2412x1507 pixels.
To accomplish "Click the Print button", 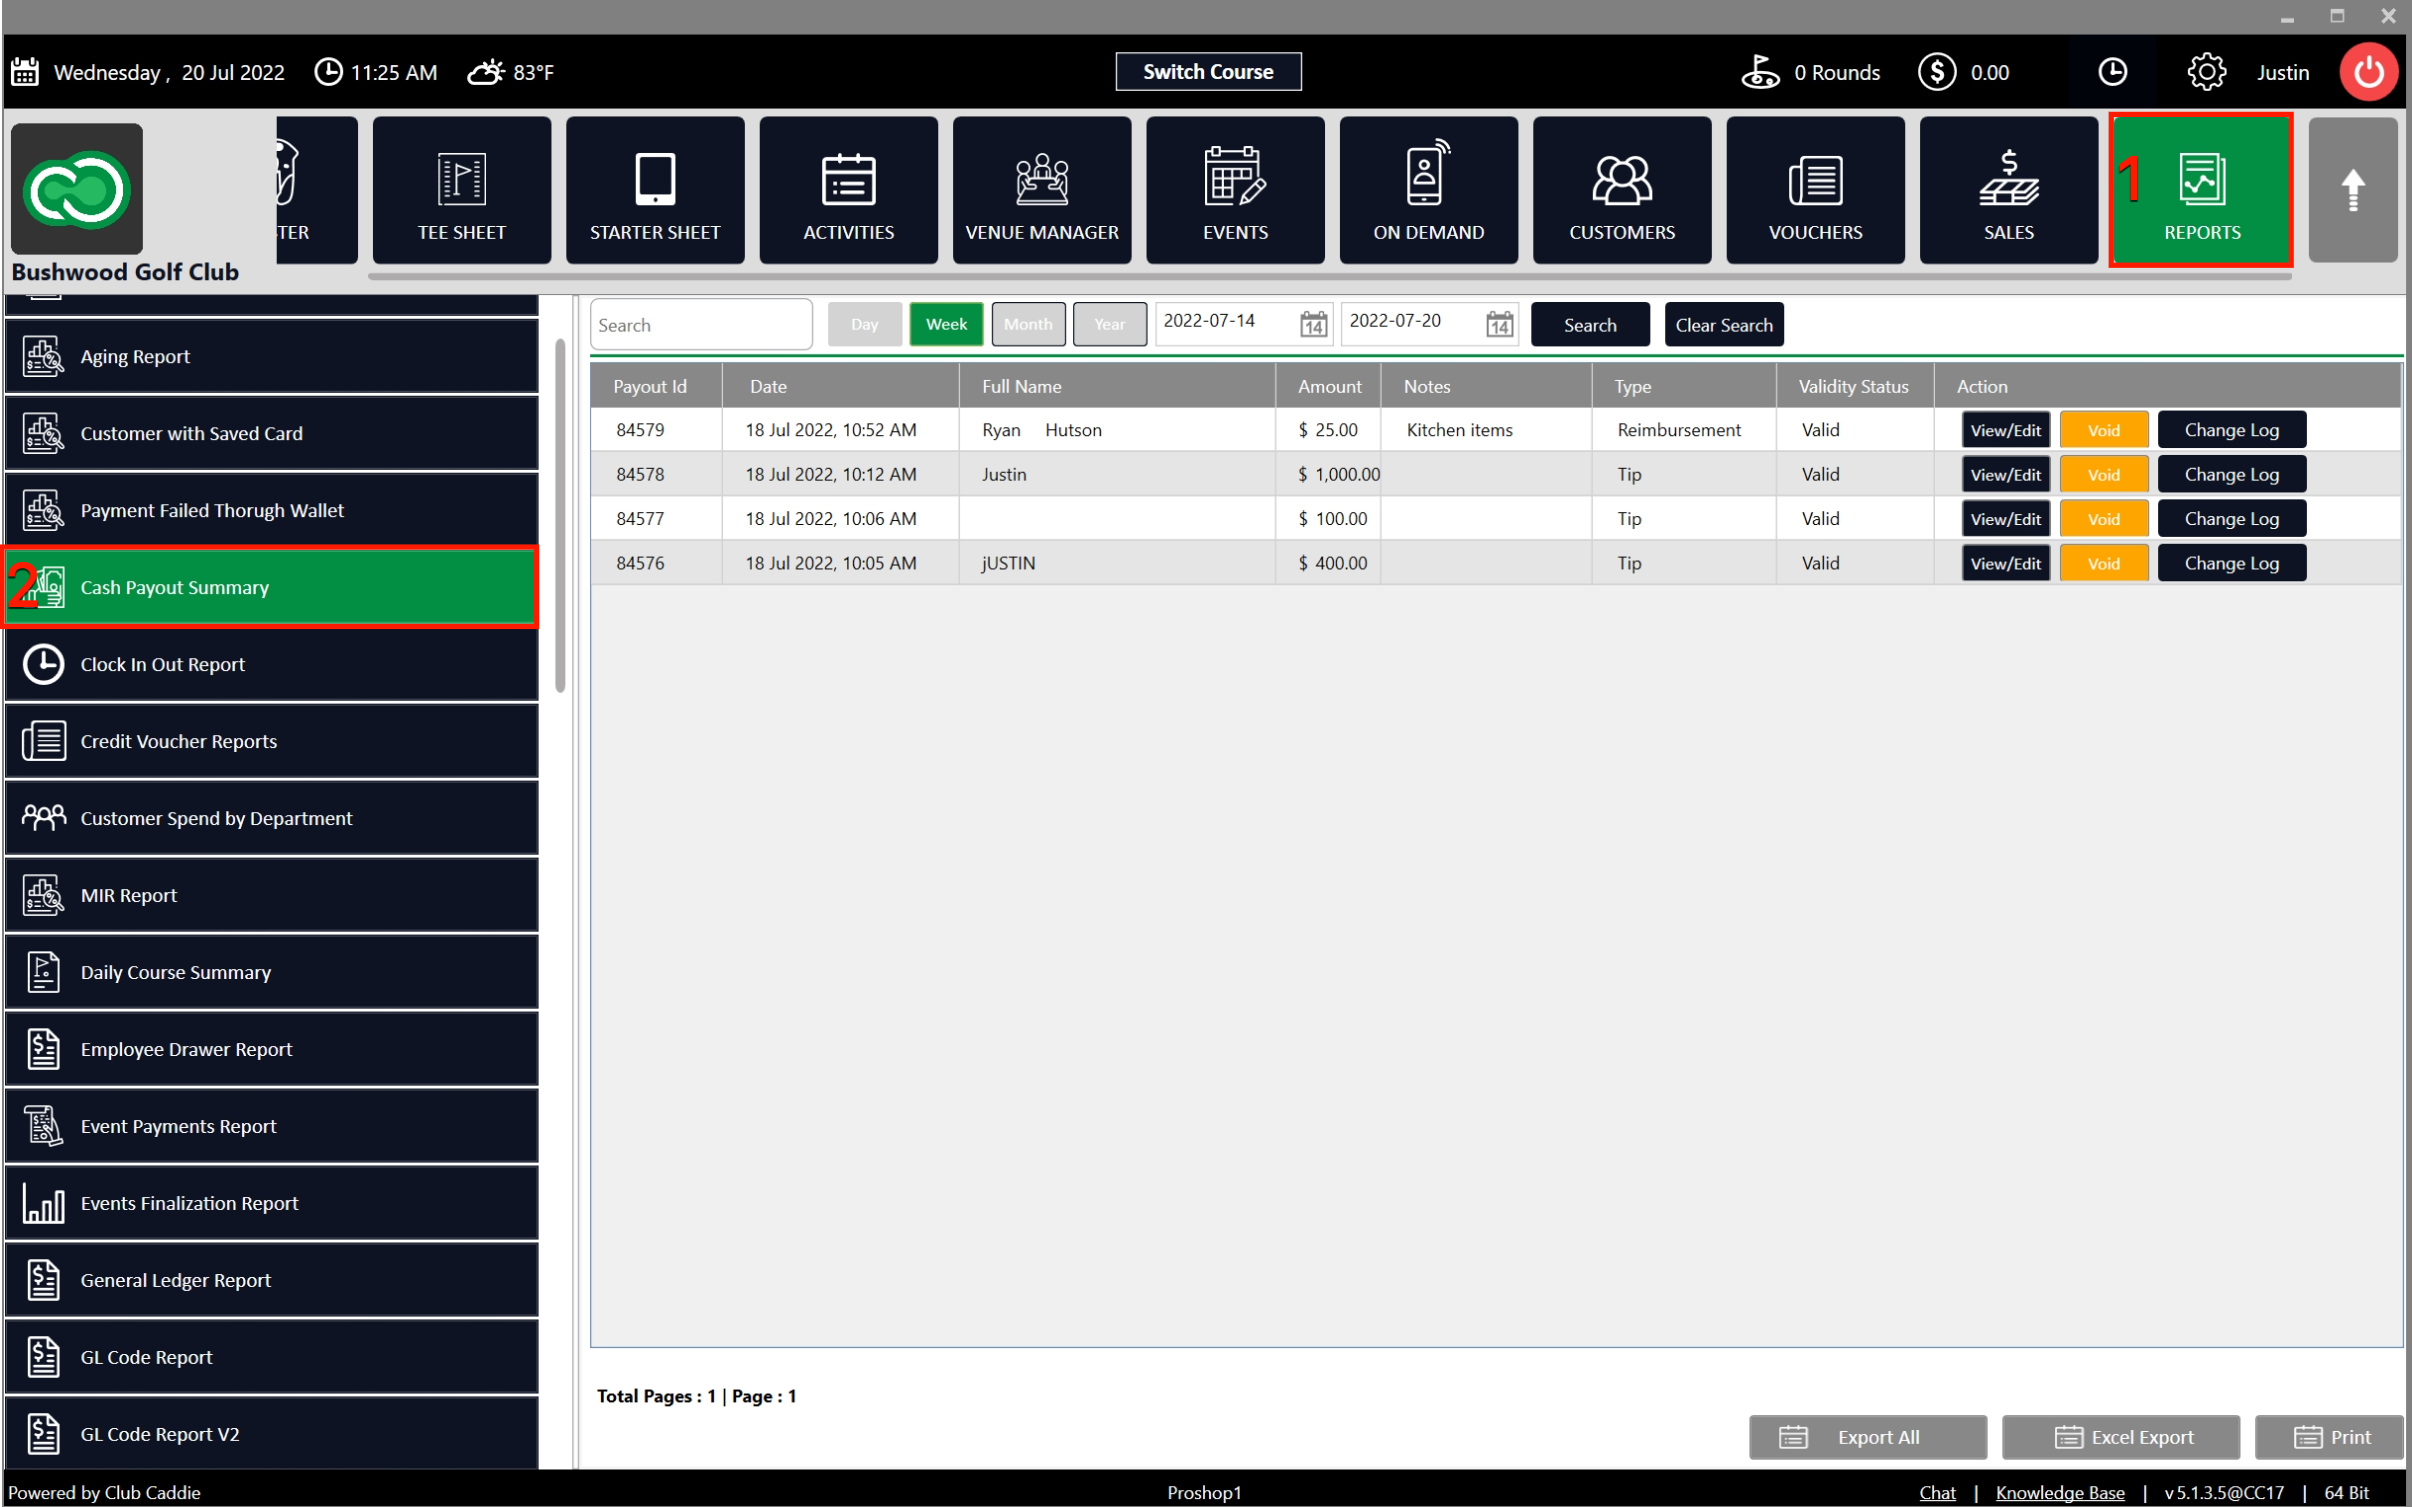I will tap(2329, 1437).
